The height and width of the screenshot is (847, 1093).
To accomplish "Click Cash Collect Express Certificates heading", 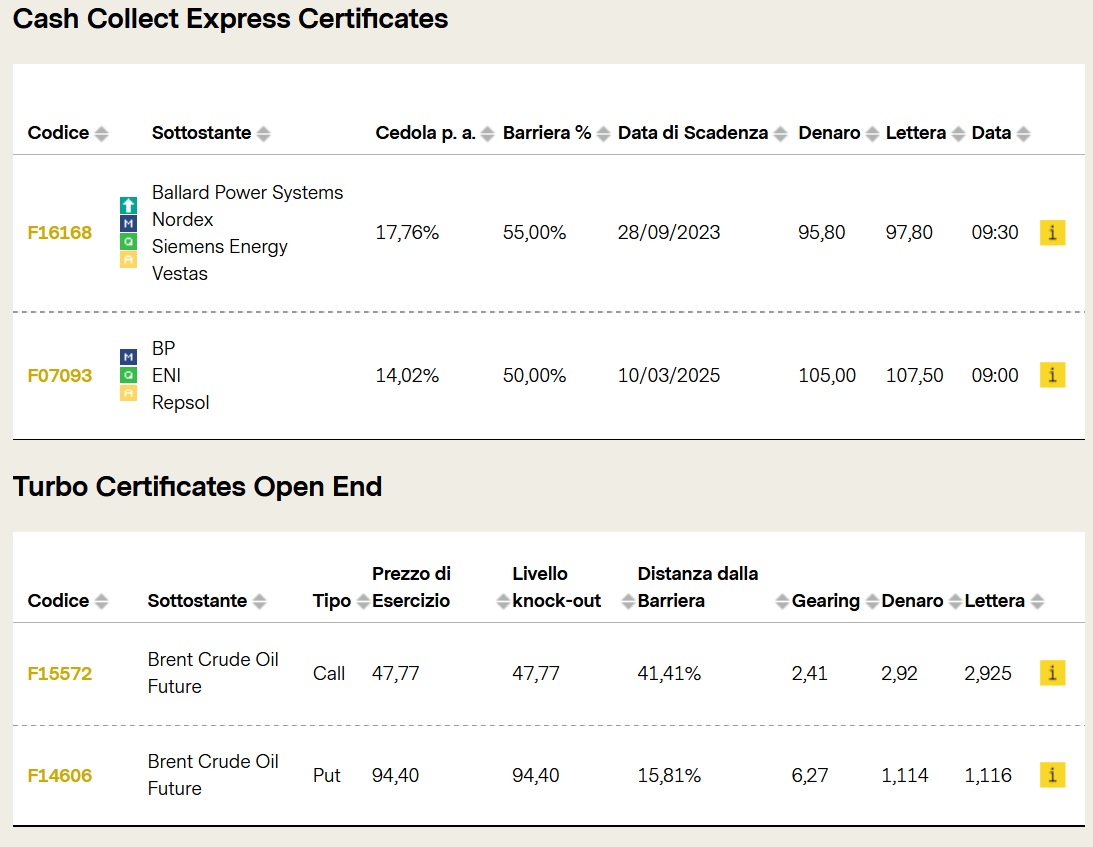I will pyautogui.click(x=230, y=19).
